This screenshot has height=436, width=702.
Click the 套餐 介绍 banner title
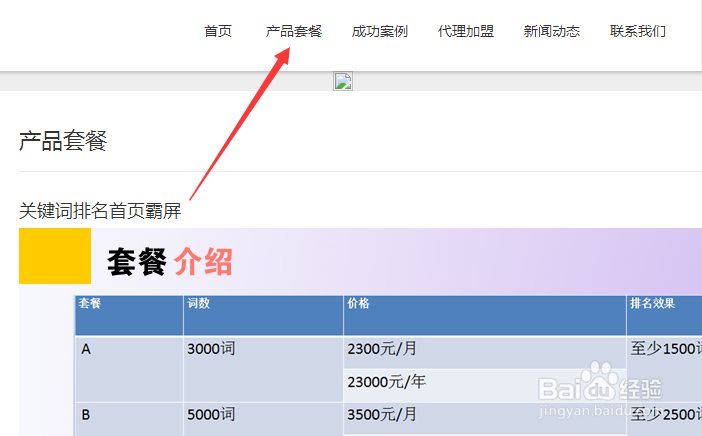[170, 262]
